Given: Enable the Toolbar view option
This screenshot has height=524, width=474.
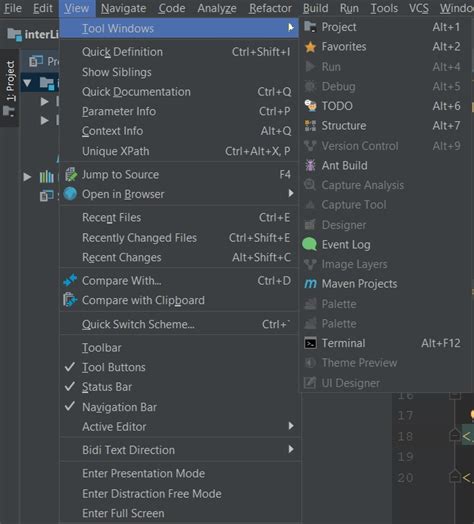Looking at the screenshot, I should [x=181, y=348].
